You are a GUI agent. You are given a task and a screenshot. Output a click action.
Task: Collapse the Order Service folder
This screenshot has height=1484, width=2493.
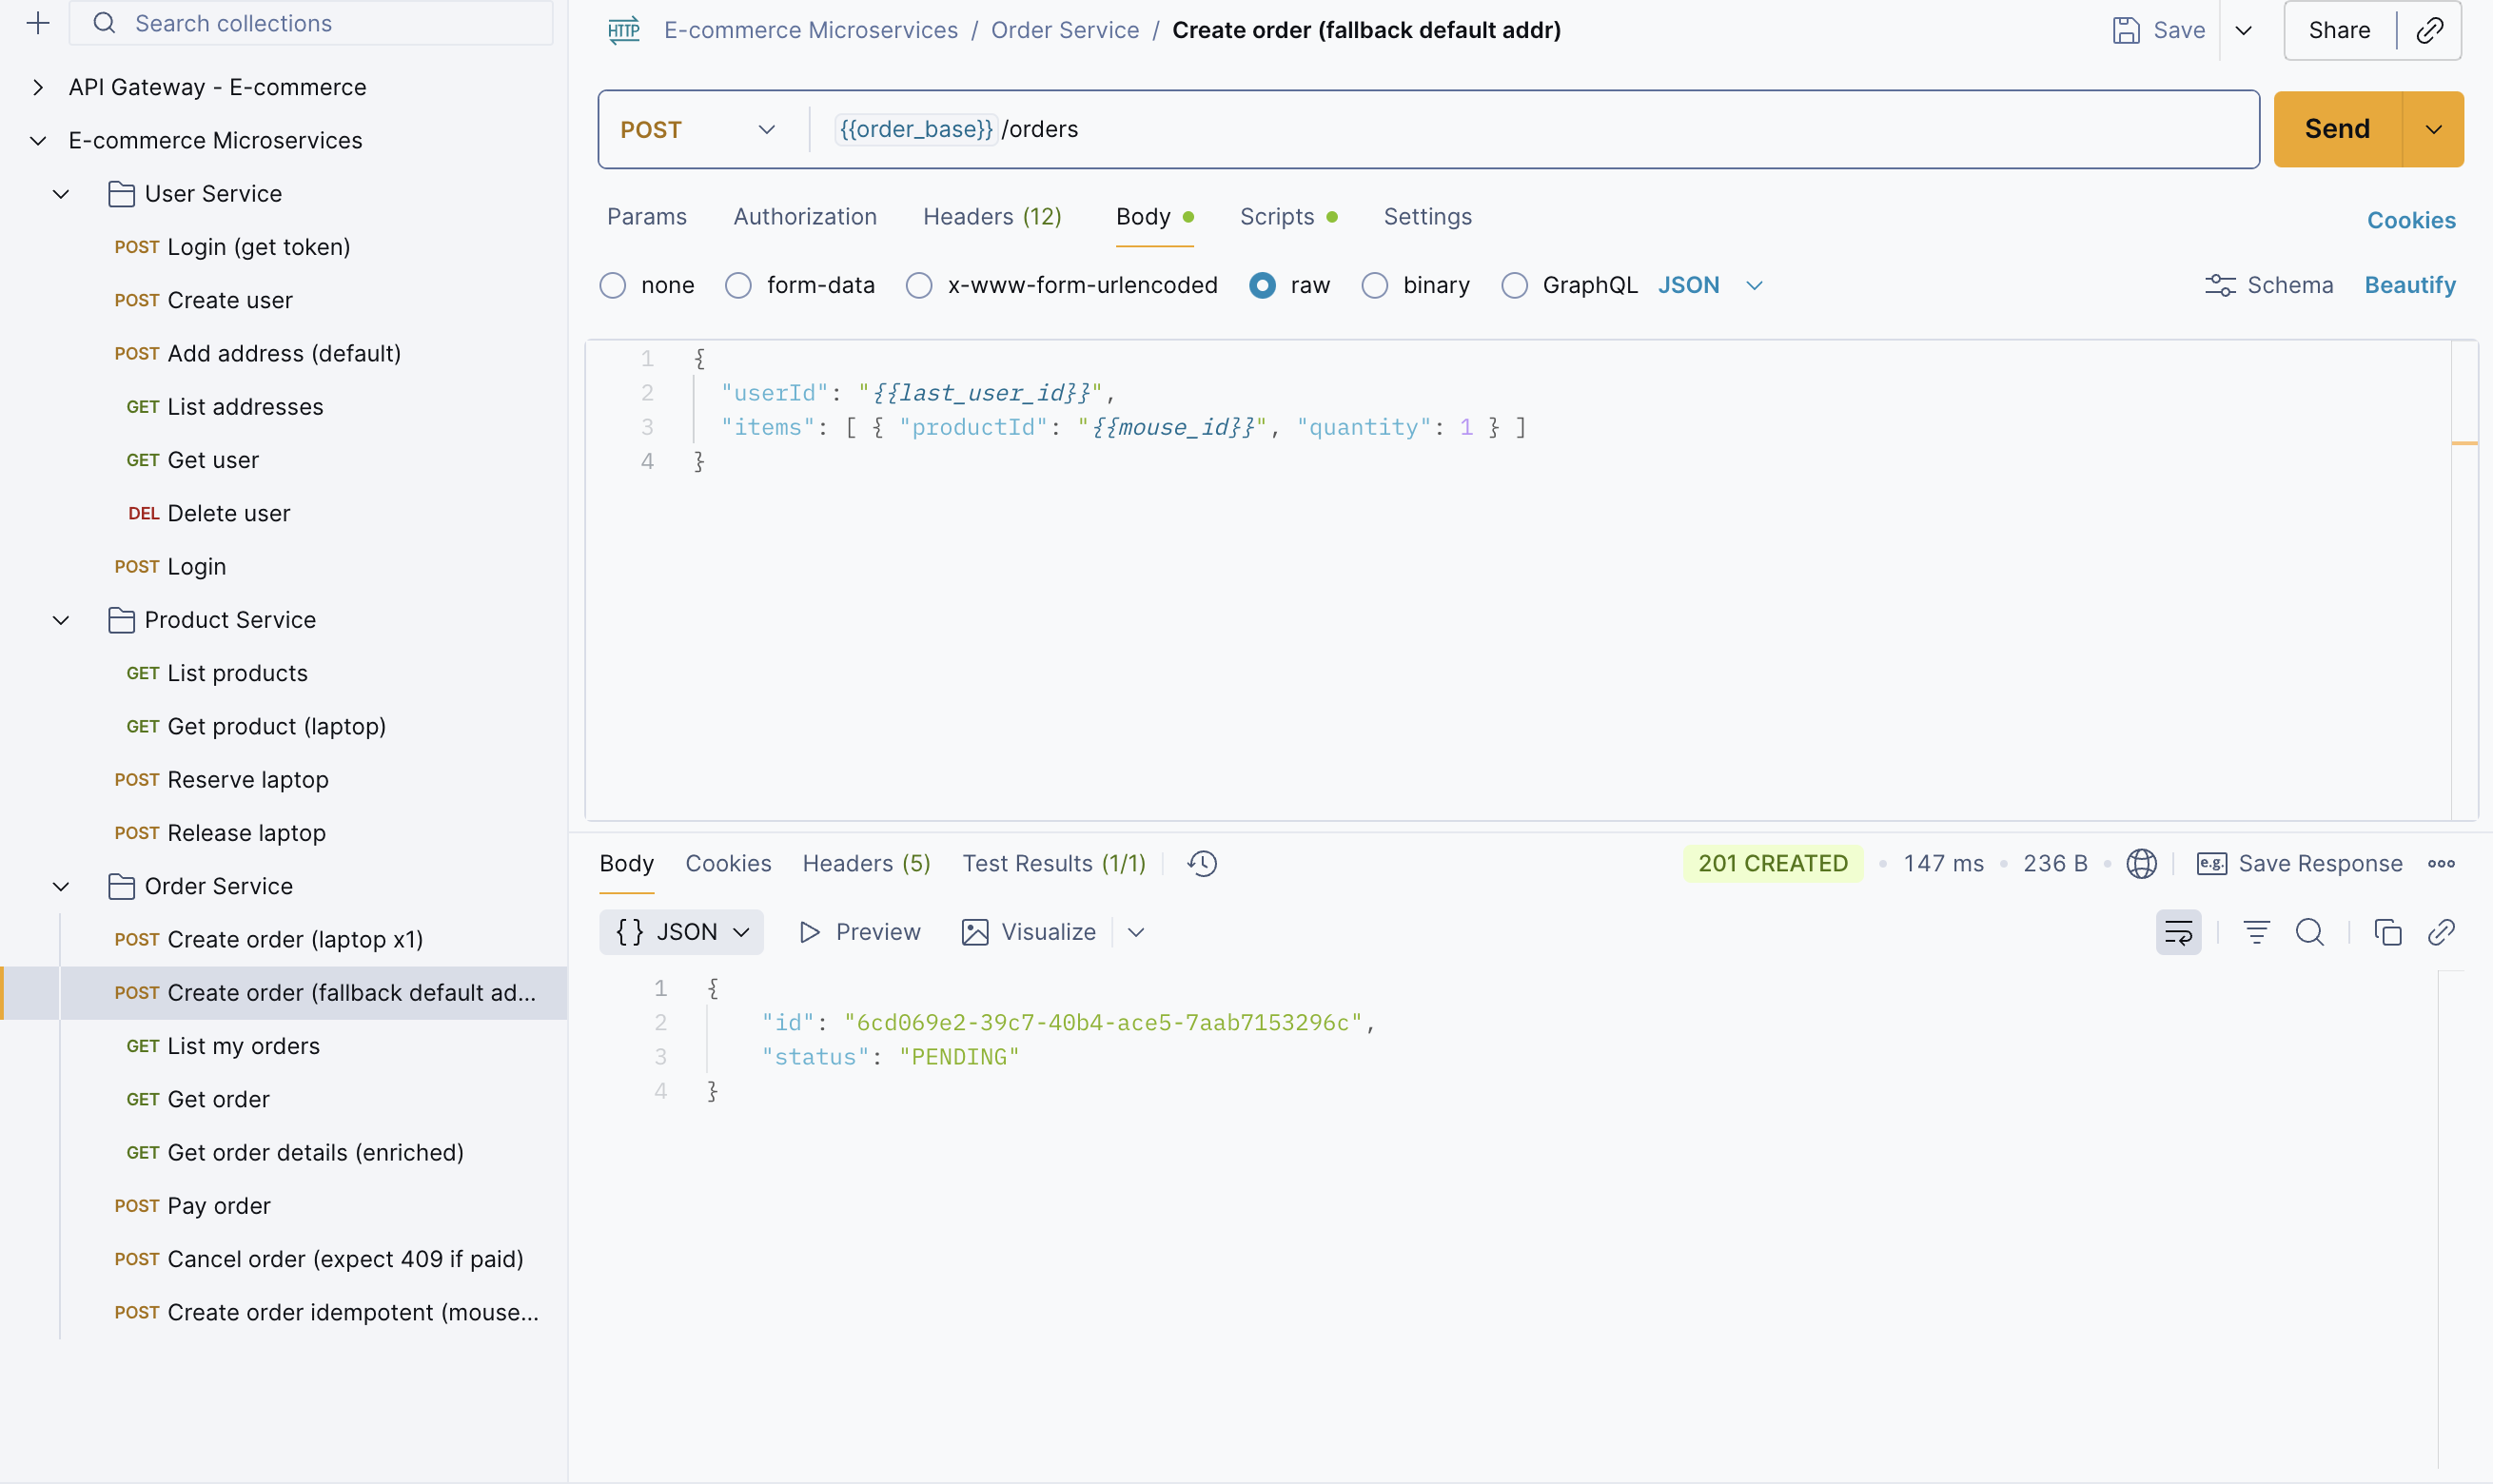pos(61,886)
